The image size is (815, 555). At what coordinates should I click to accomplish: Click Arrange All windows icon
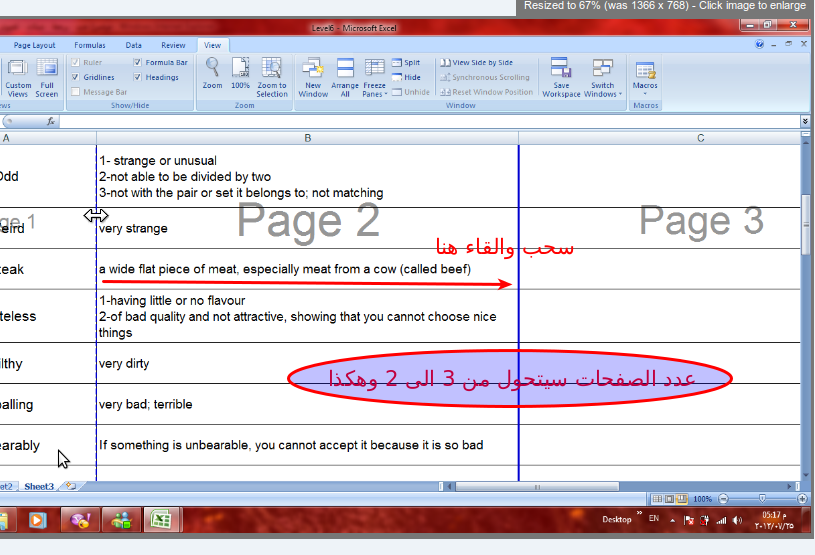coord(345,77)
